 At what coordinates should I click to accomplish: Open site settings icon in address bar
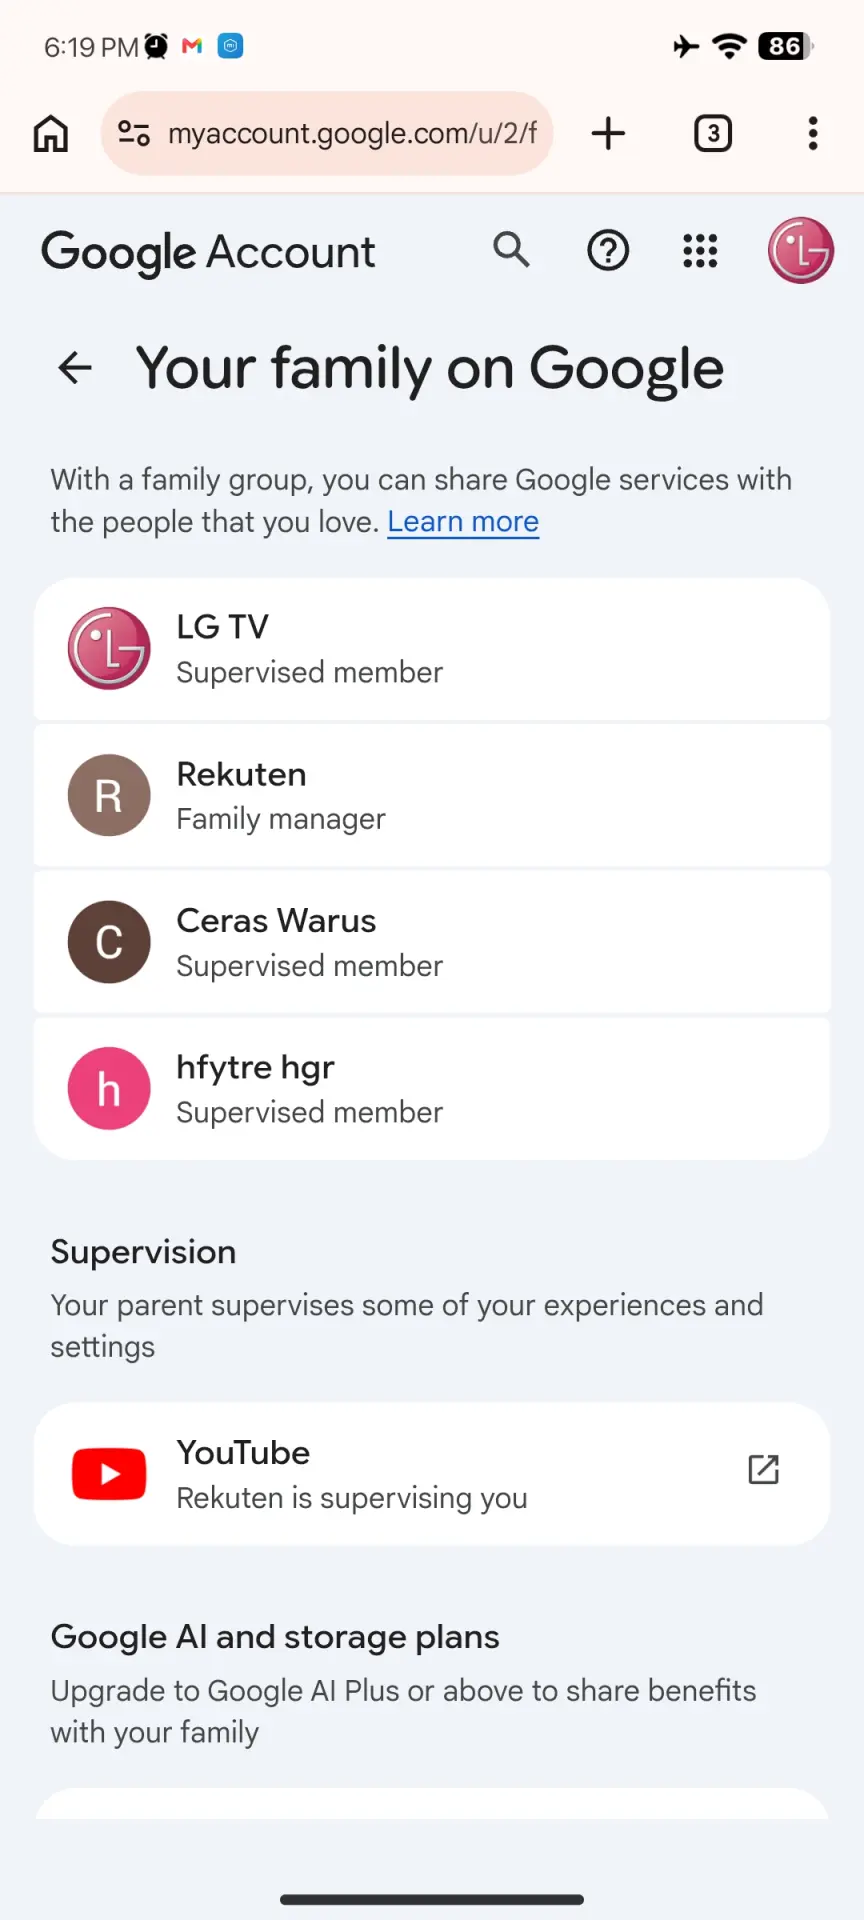point(134,133)
